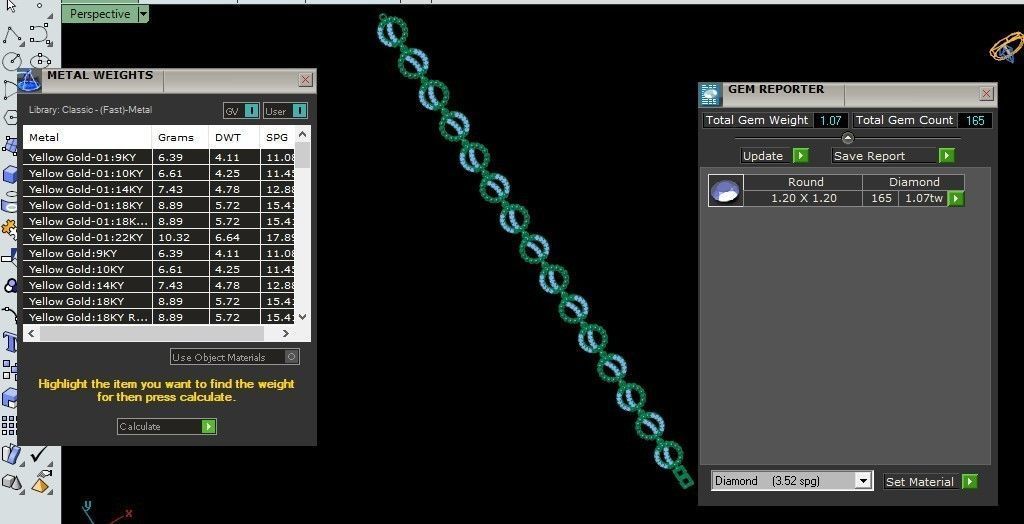Select the Yellow Gold-01:9KY row

click(159, 157)
